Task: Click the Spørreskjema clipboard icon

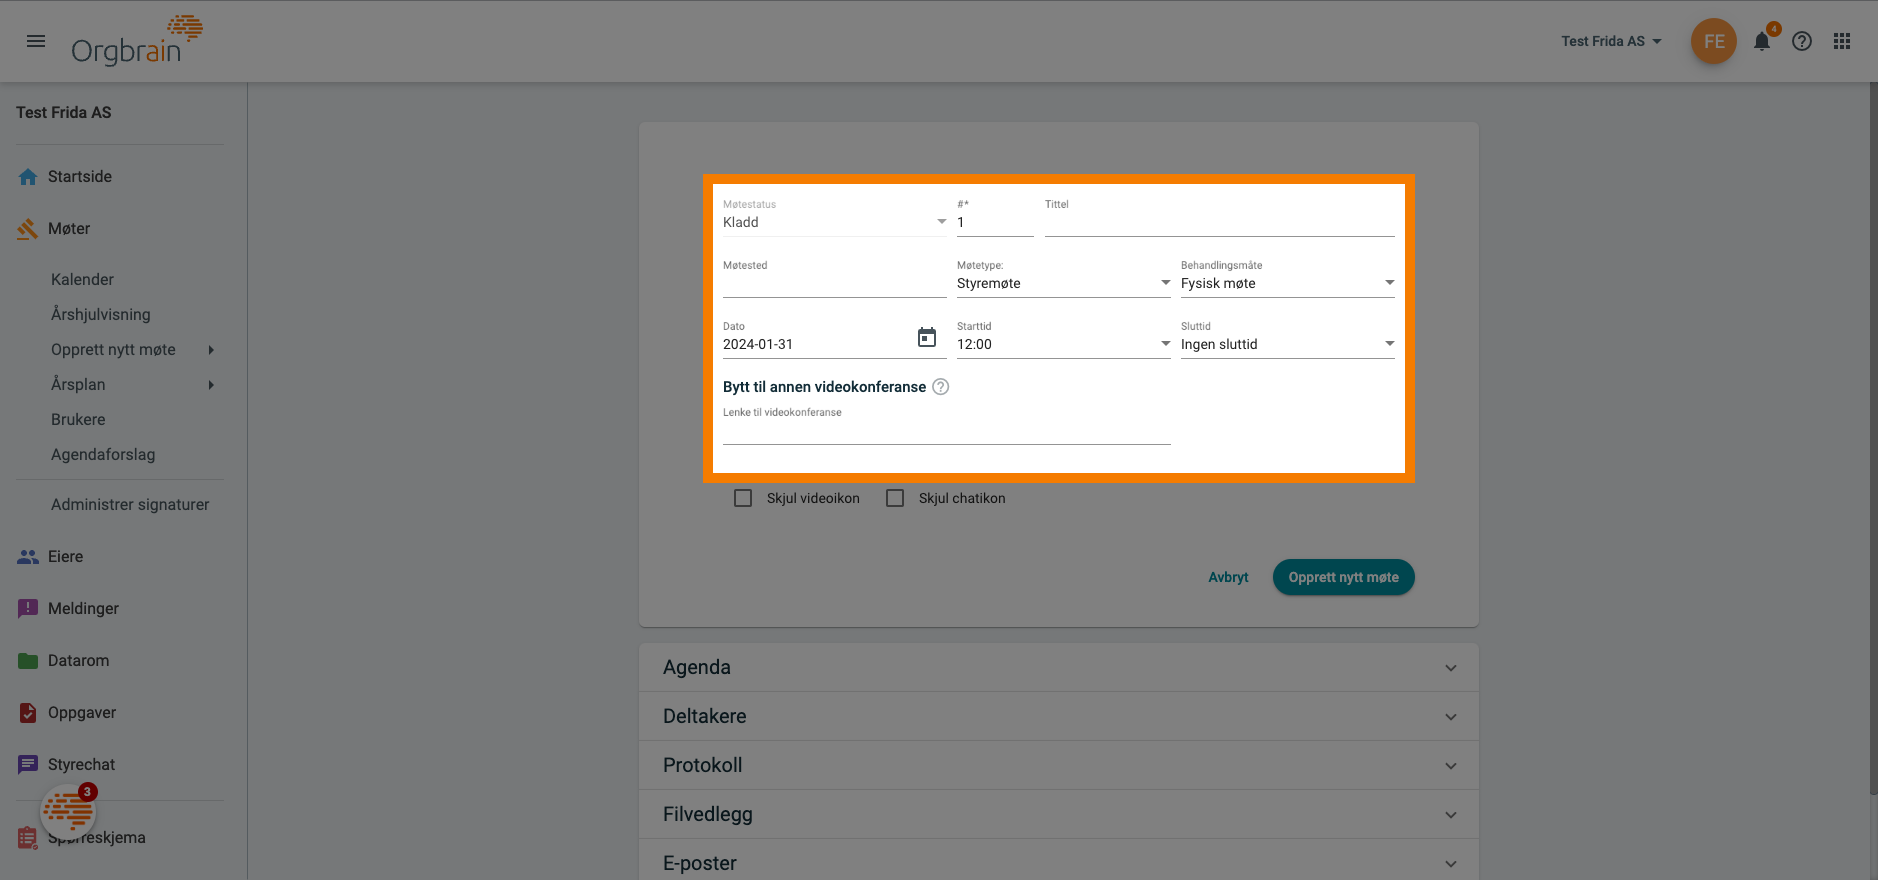Action: click(27, 838)
